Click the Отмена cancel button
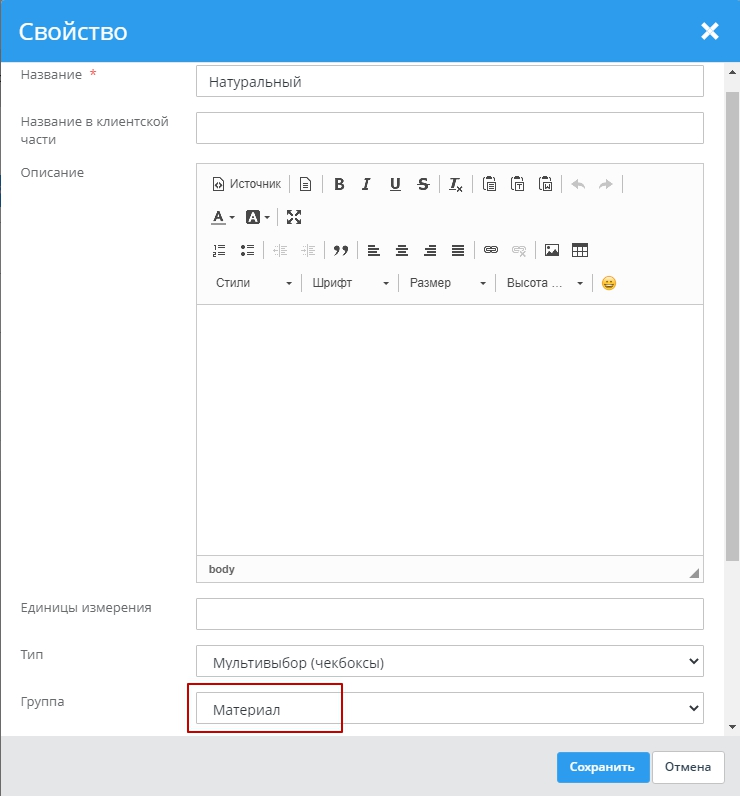Viewport: 740px width, 796px height. pos(687,767)
